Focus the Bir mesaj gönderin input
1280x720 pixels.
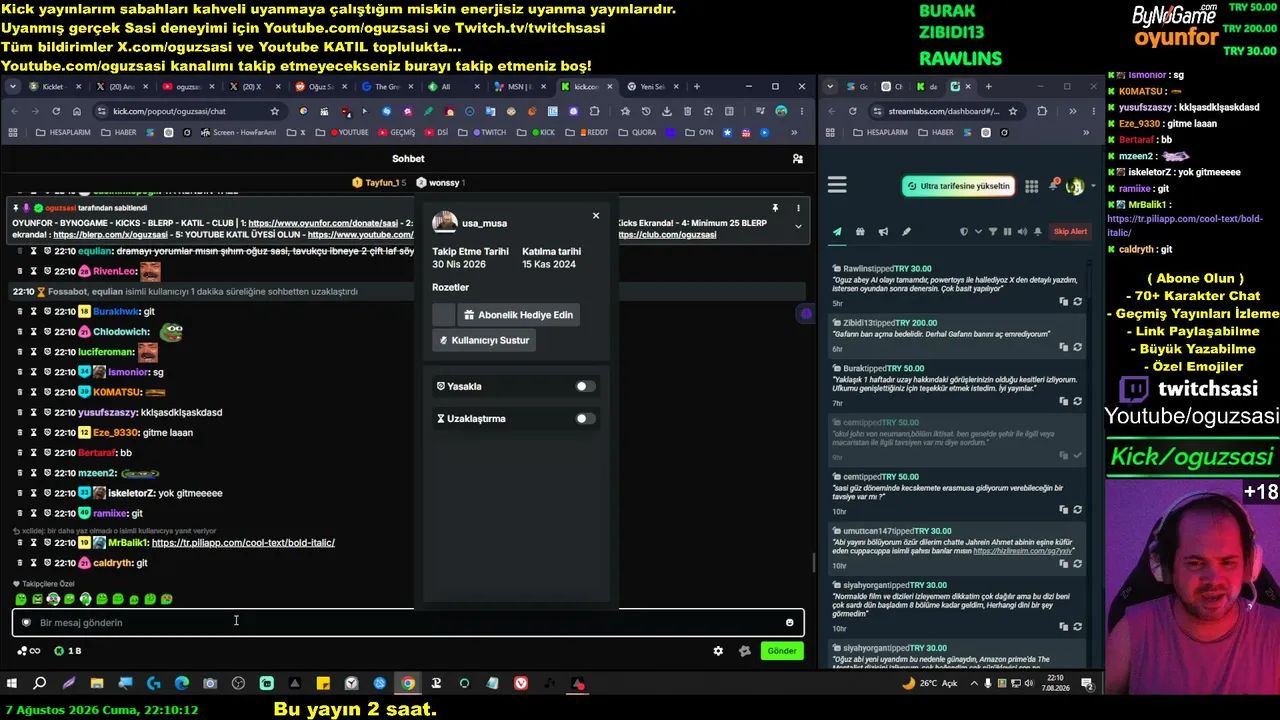(408, 622)
